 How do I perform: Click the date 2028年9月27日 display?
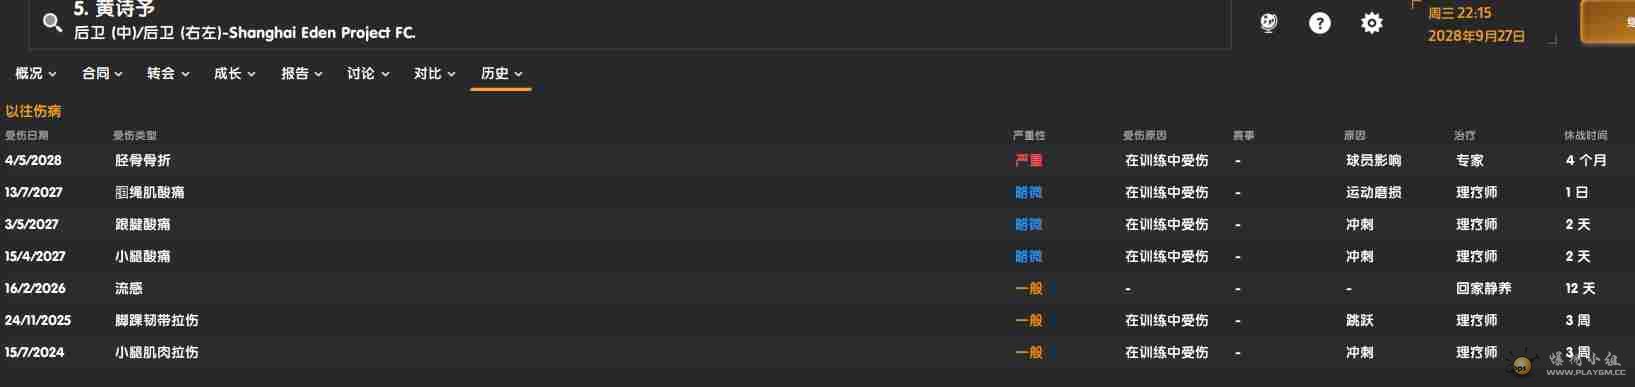1476,36
